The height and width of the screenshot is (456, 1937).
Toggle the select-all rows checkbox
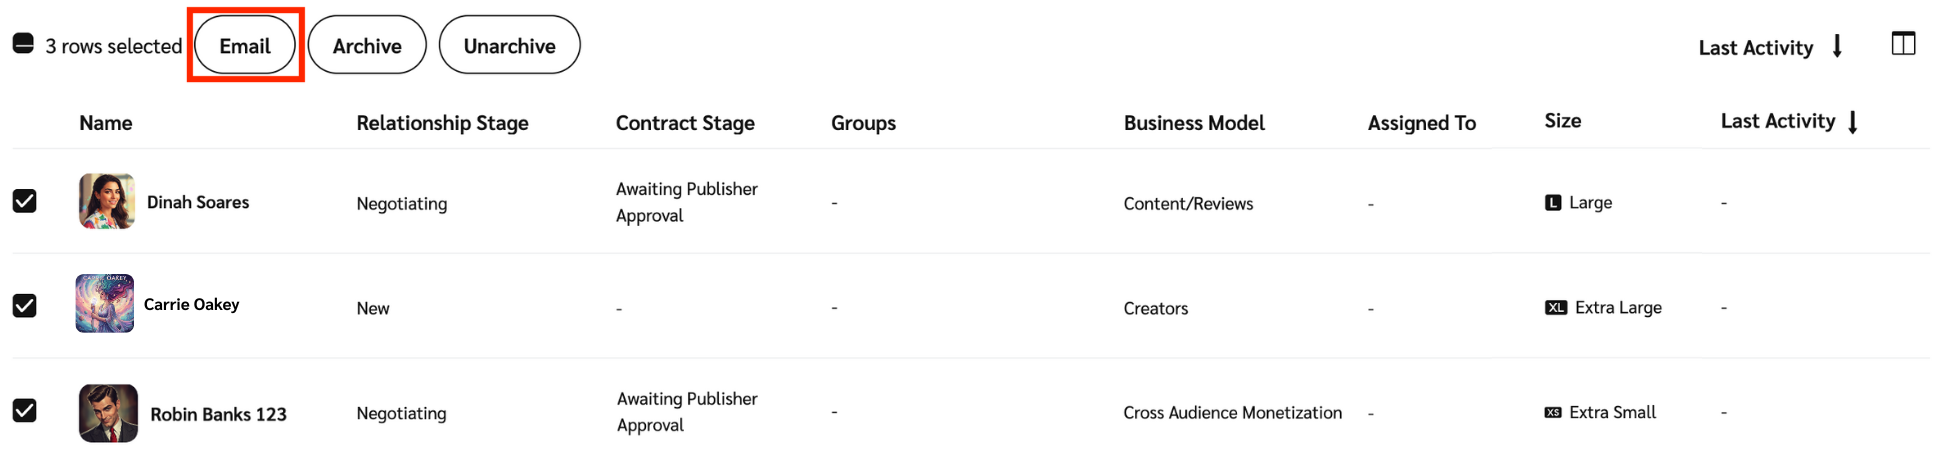pyautogui.click(x=23, y=44)
